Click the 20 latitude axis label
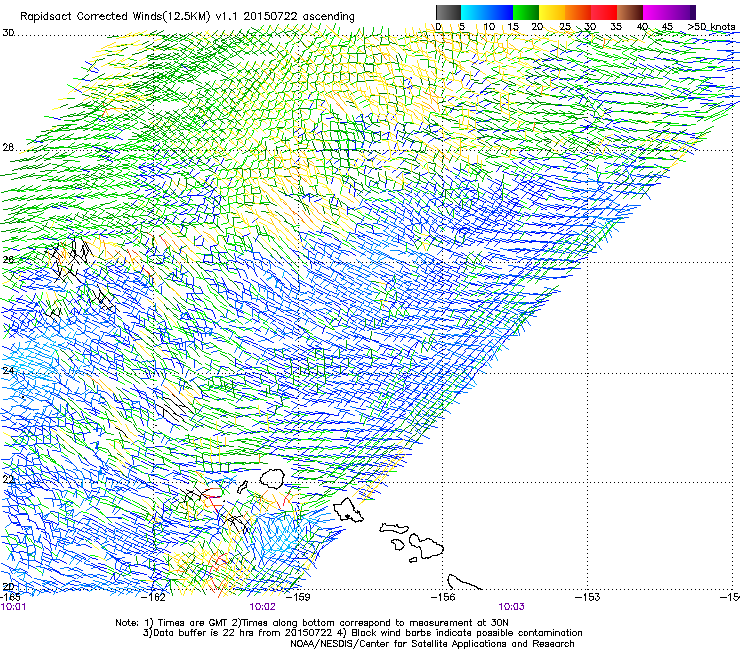The image size is (740, 650). point(8,587)
